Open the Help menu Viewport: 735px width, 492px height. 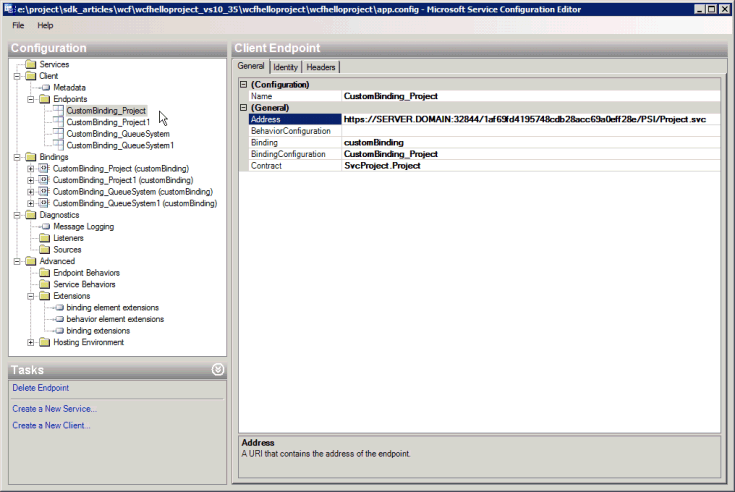(x=45, y=25)
